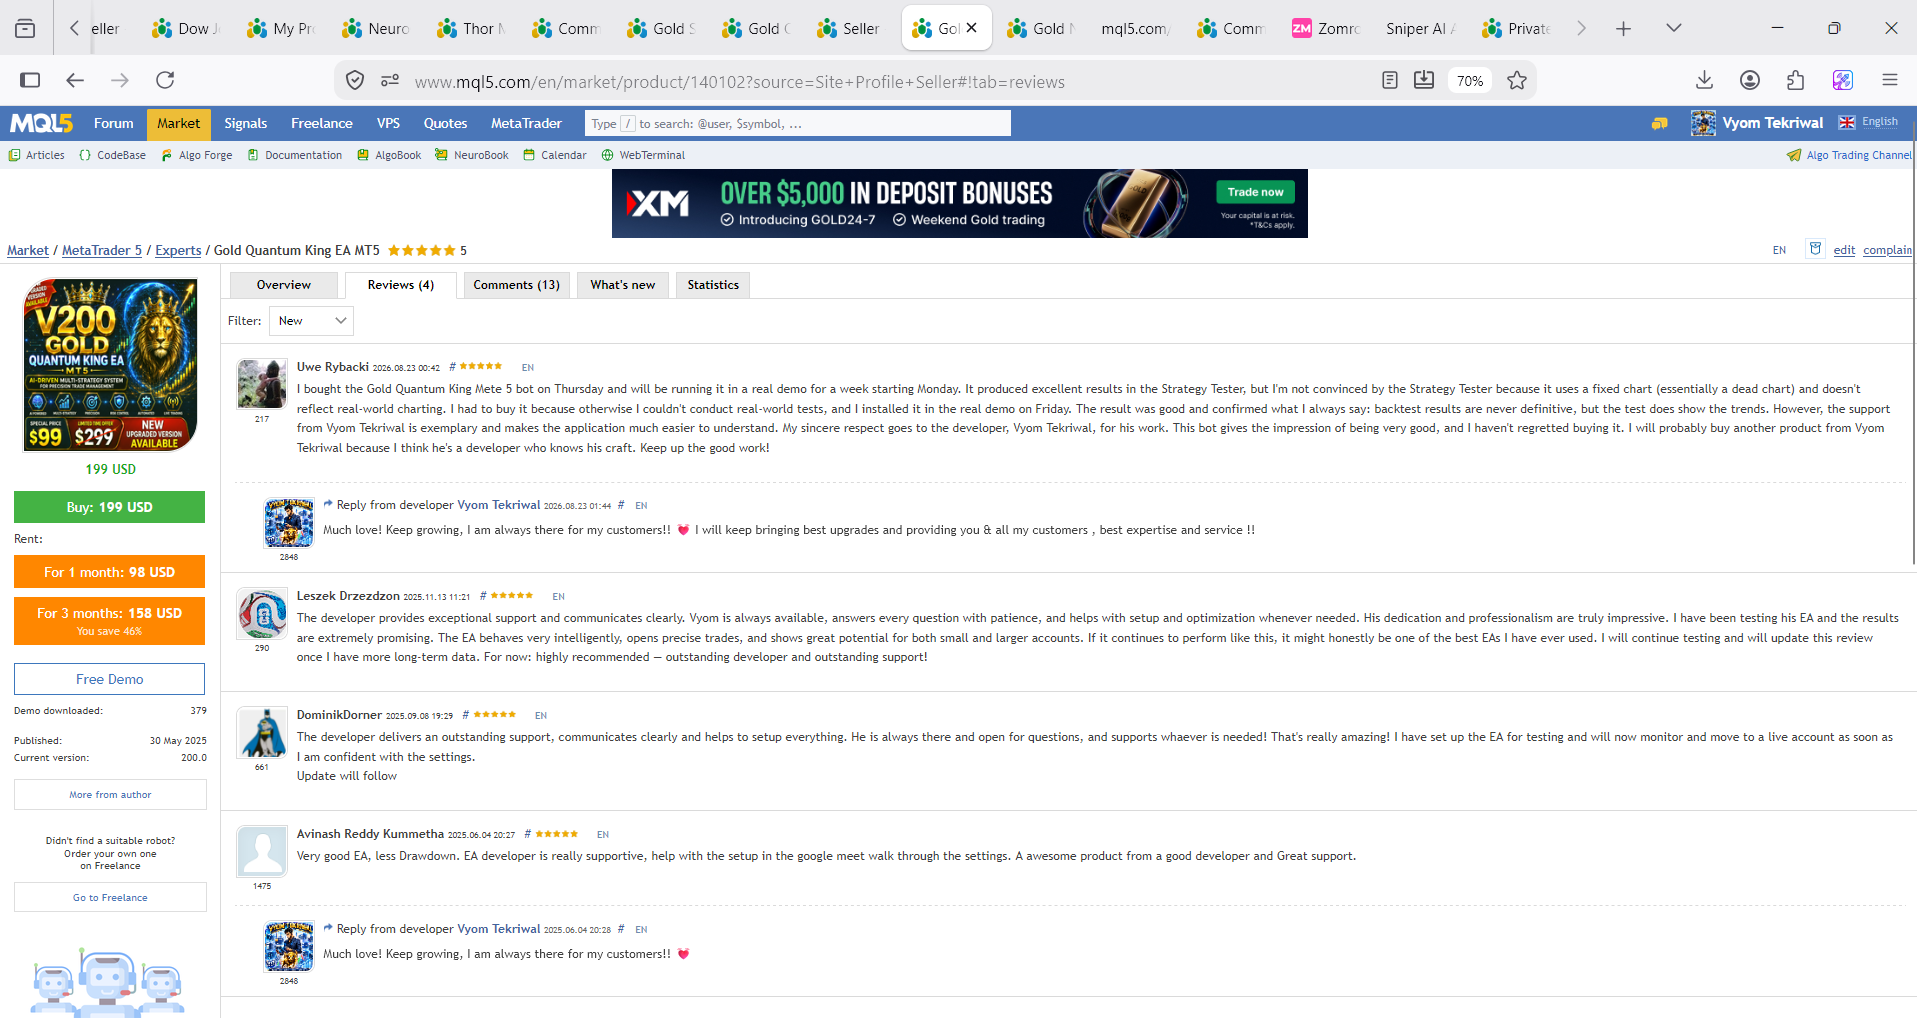Switch to the Comments (13) tab
This screenshot has height=1018, width=1917.
pos(517,285)
